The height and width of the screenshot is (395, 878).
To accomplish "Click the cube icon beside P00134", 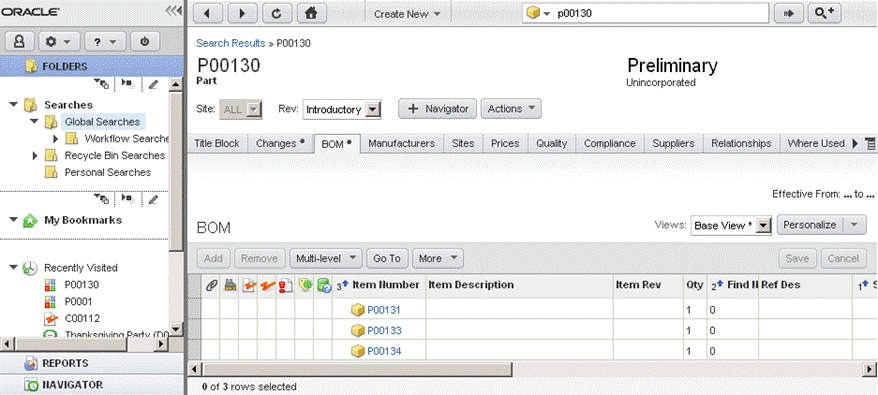I will click(358, 351).
